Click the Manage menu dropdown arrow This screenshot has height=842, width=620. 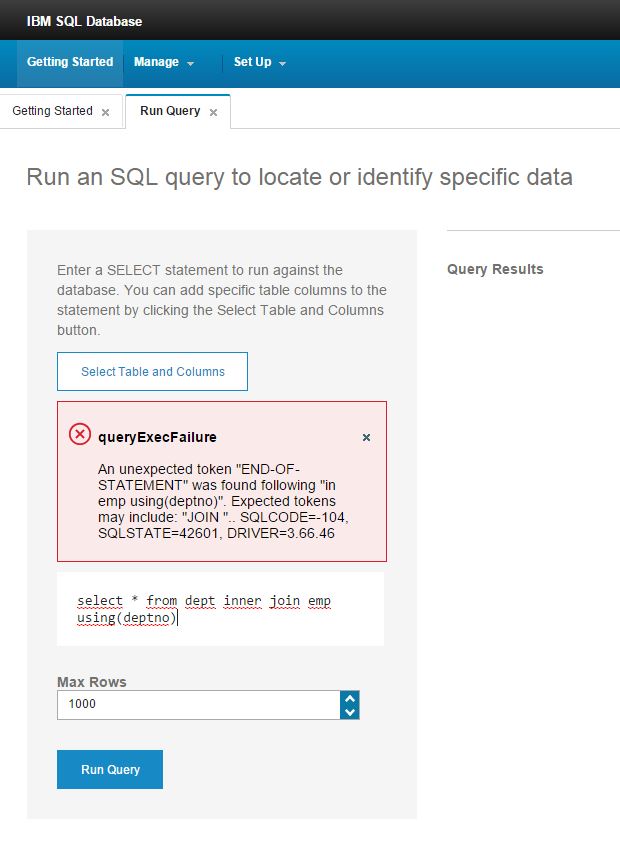[190, 63]
